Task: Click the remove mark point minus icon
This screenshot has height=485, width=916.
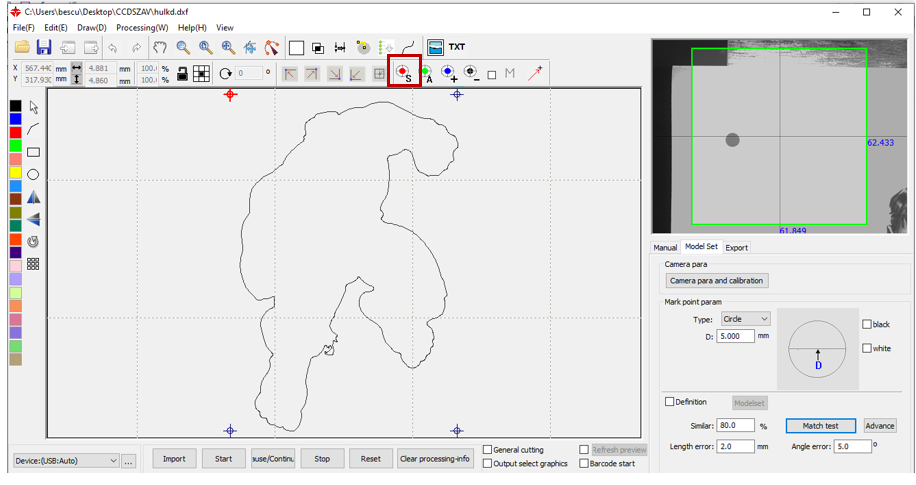Action: coord(471,73)
